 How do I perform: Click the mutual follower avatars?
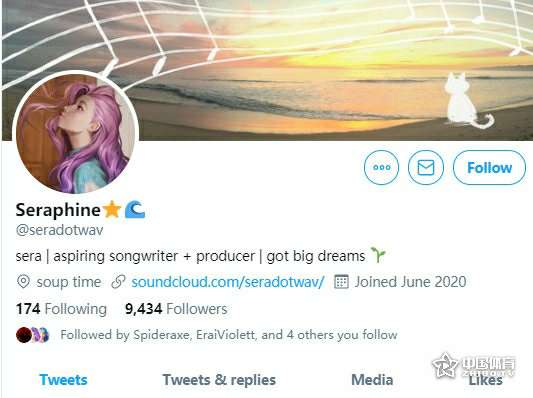pyautogui.click(x=33, y=335)
